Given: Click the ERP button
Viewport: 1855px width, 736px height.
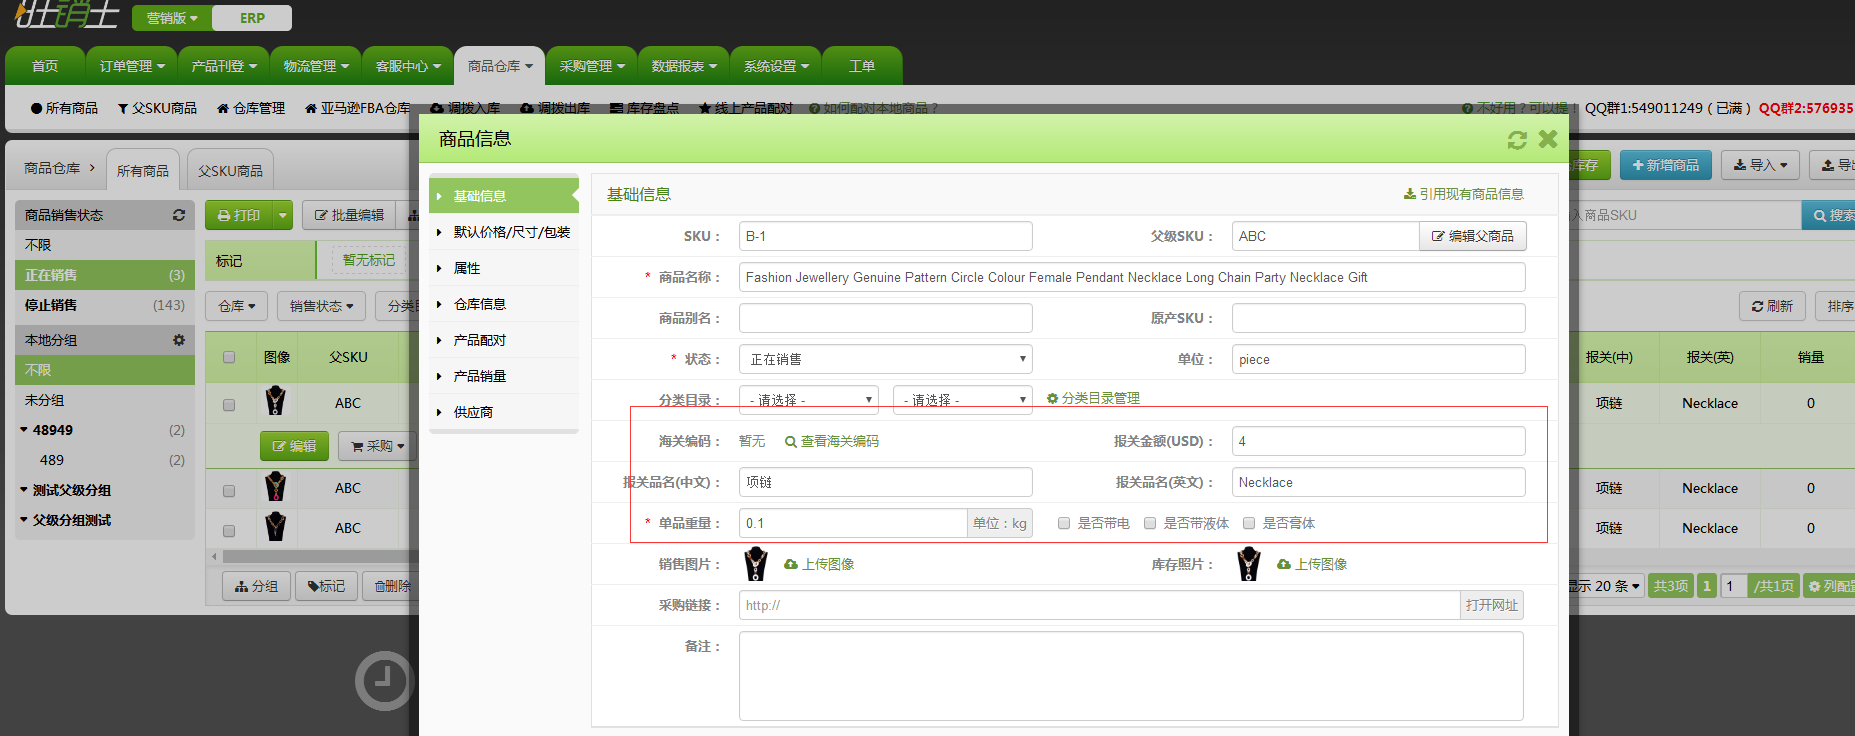Looking at the screenshot, I should (252, 18).
